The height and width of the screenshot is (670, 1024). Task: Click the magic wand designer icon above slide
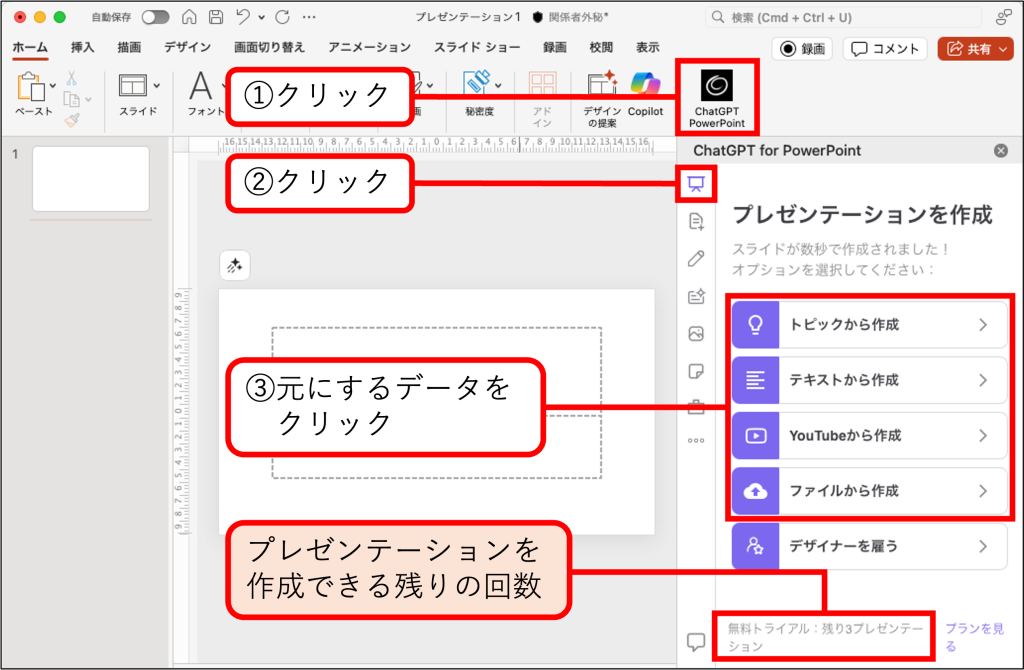click(x=235, y=265)
